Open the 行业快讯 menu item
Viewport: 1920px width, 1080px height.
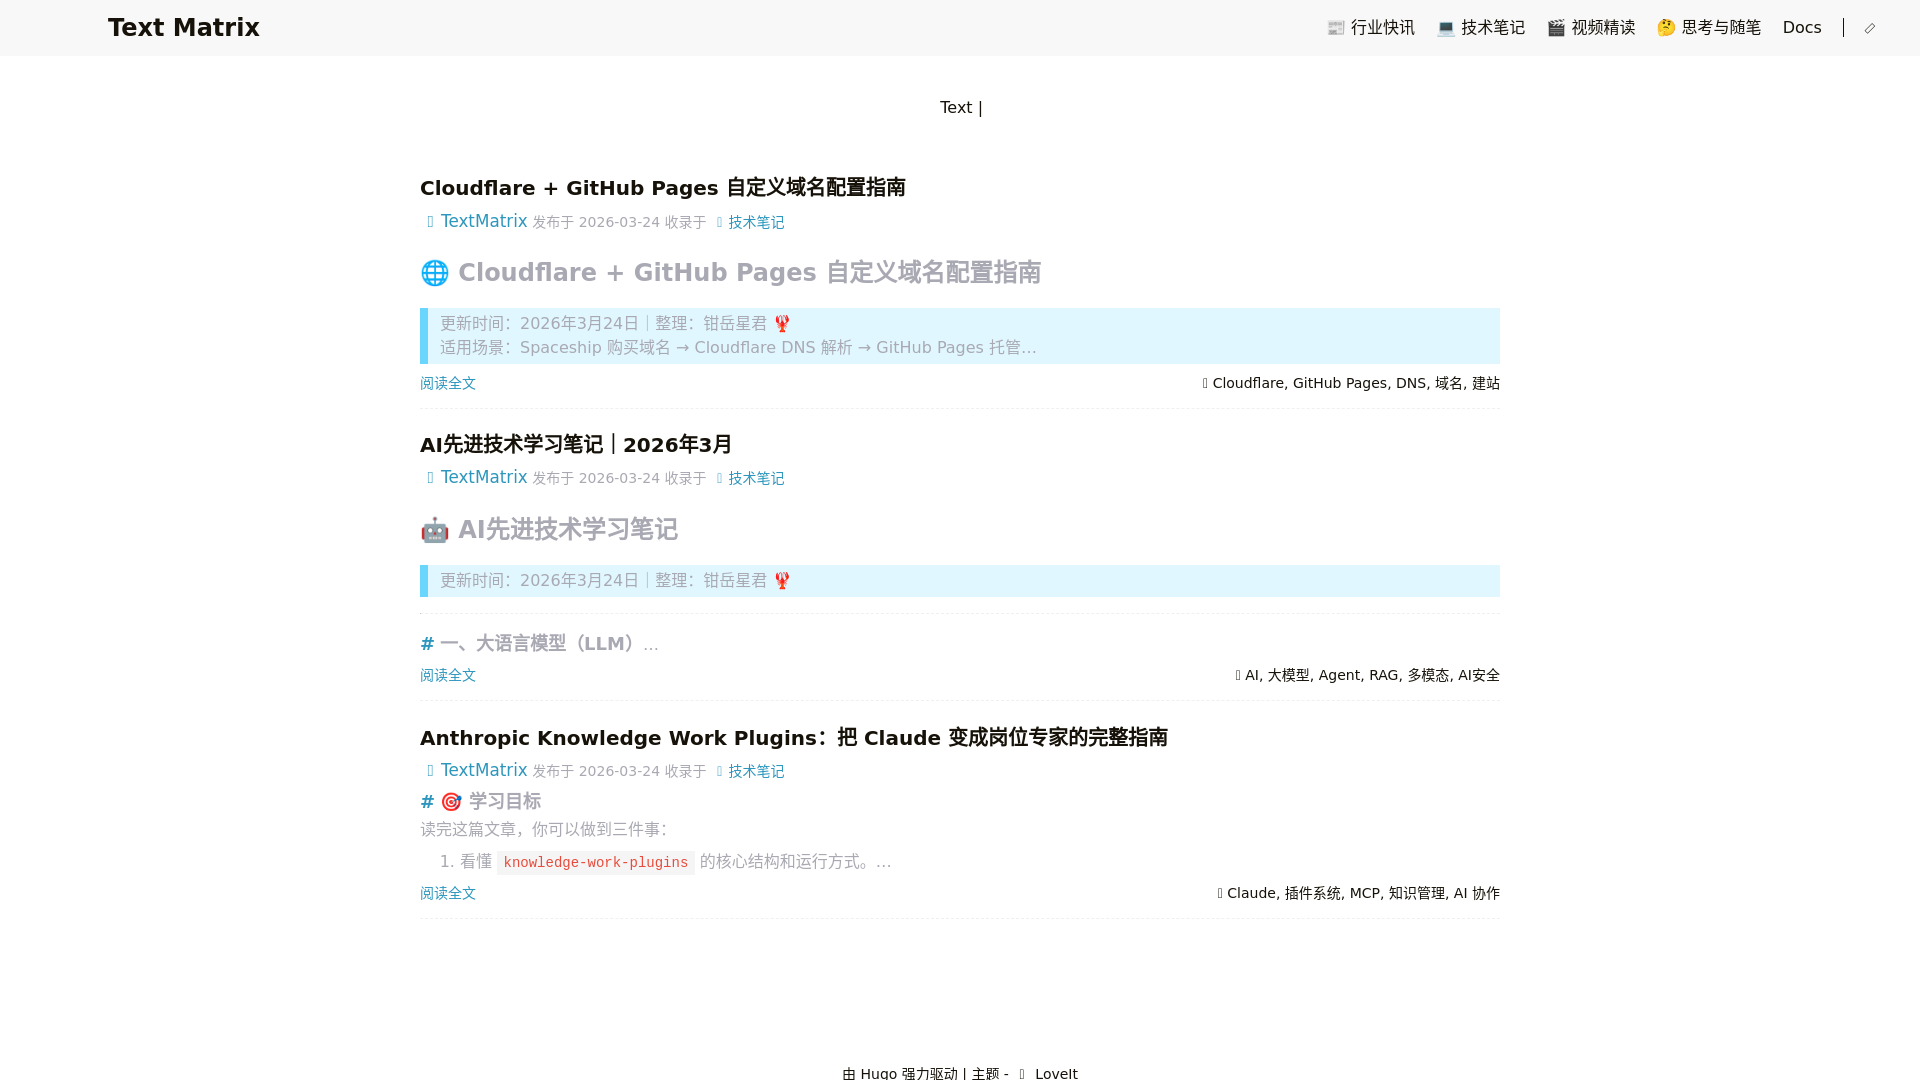coord(1370,28)
